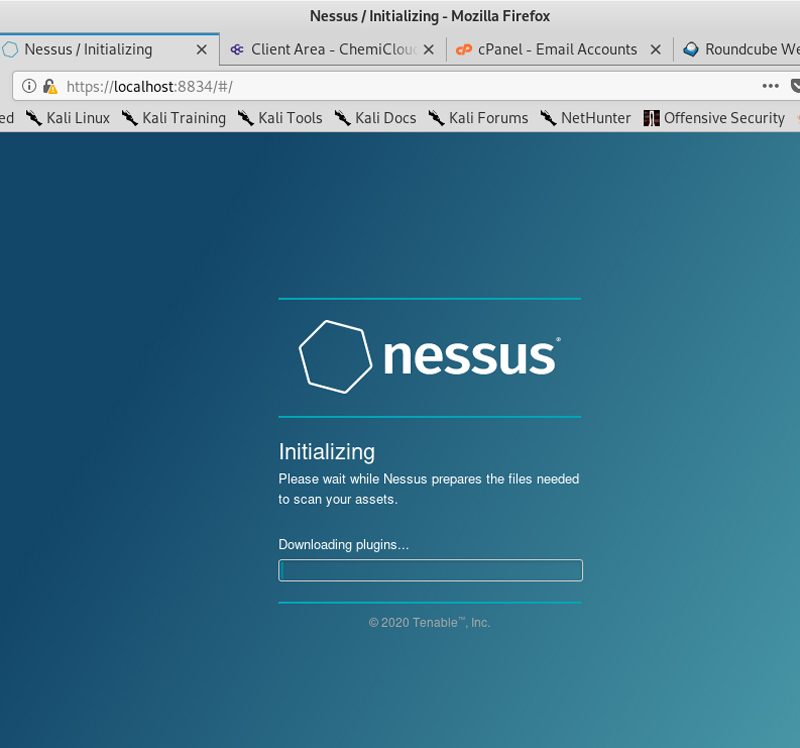Click the site information icon in address bar

pos(29,86)
